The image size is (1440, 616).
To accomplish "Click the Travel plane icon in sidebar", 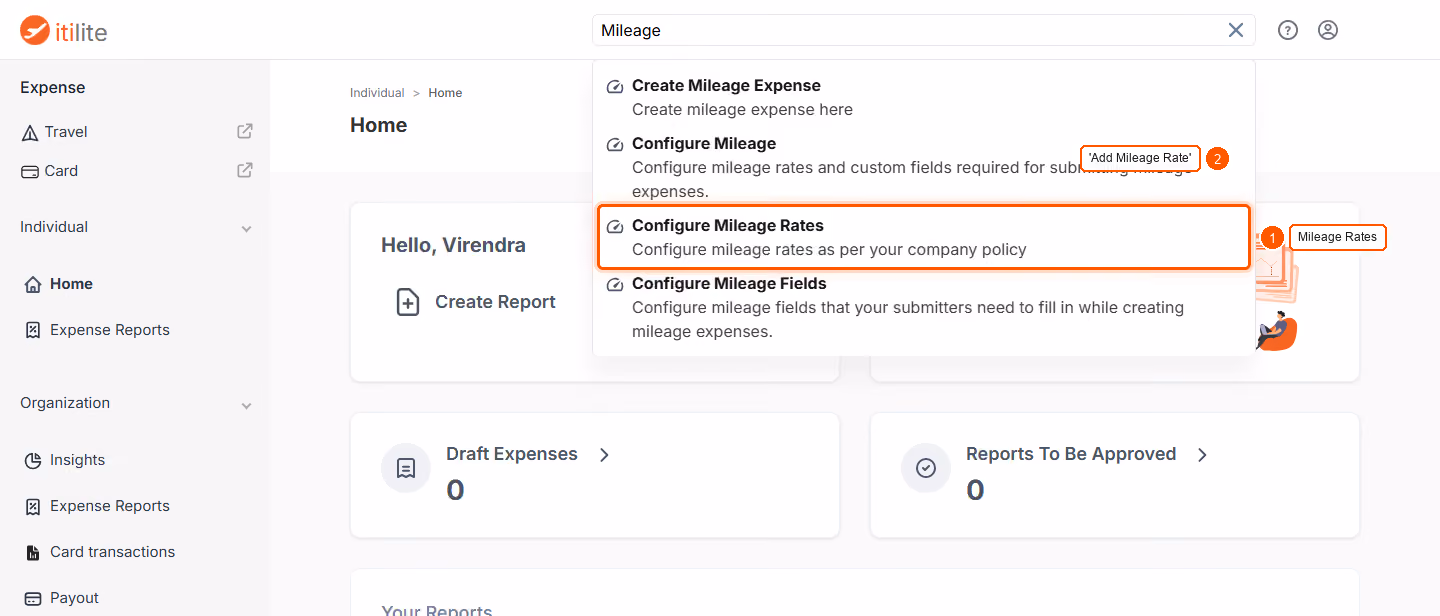I will (x=30, y=132).
